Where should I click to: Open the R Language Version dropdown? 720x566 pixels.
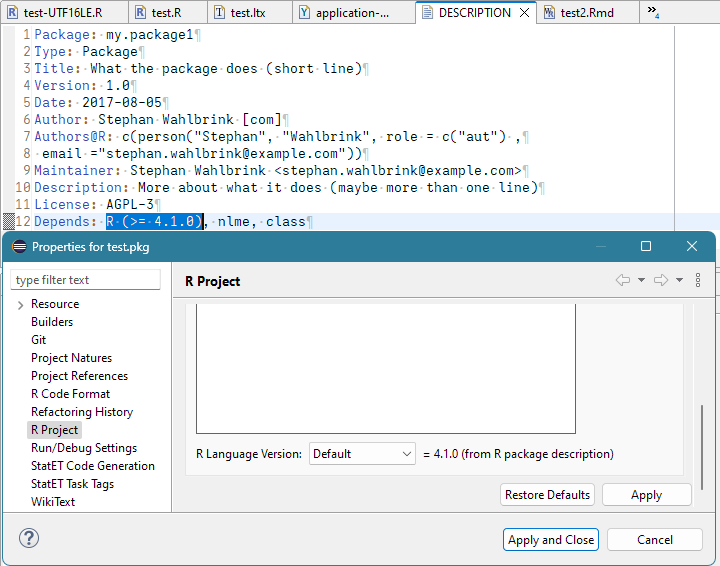[x=362, y=454]
